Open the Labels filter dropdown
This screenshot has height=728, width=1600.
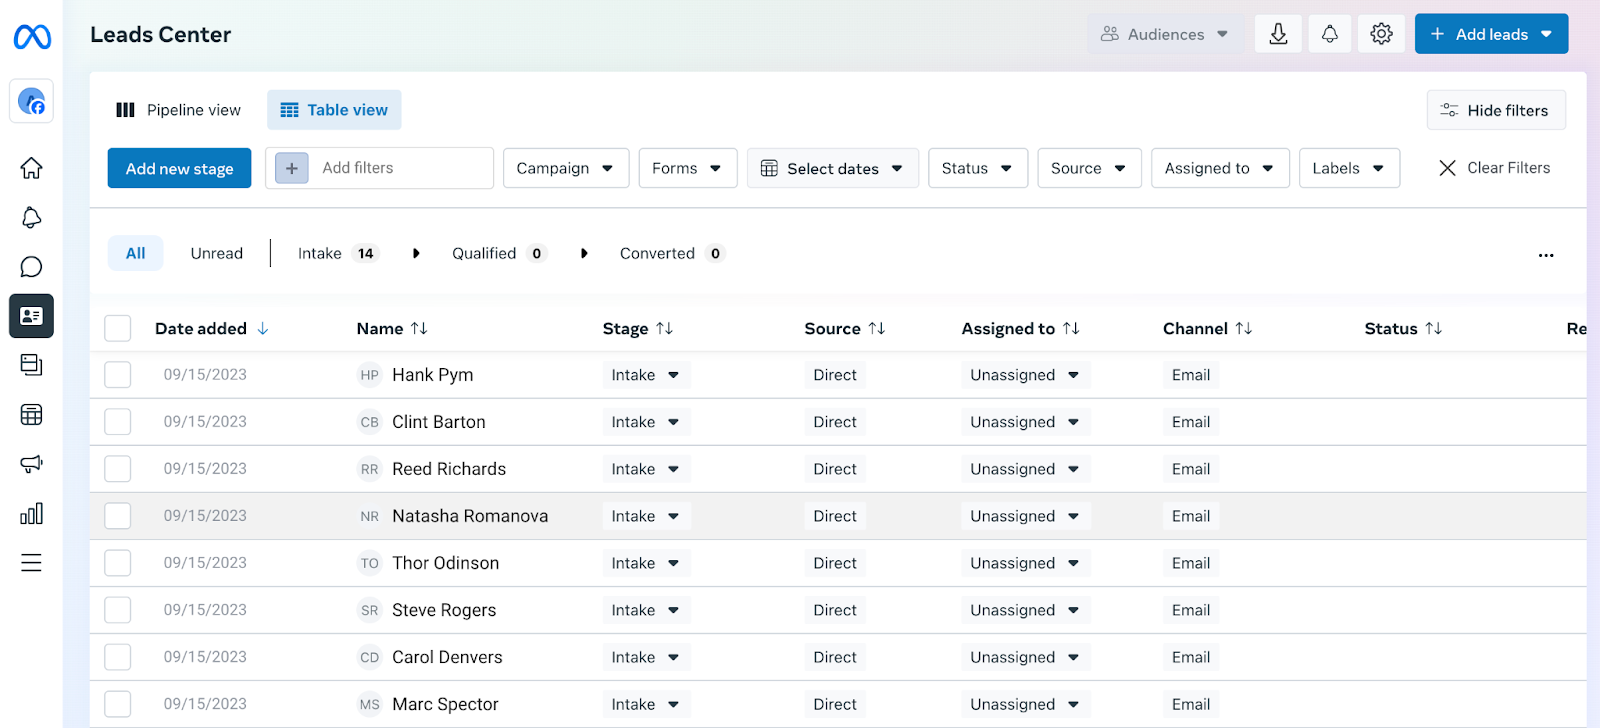point(1349,168)
